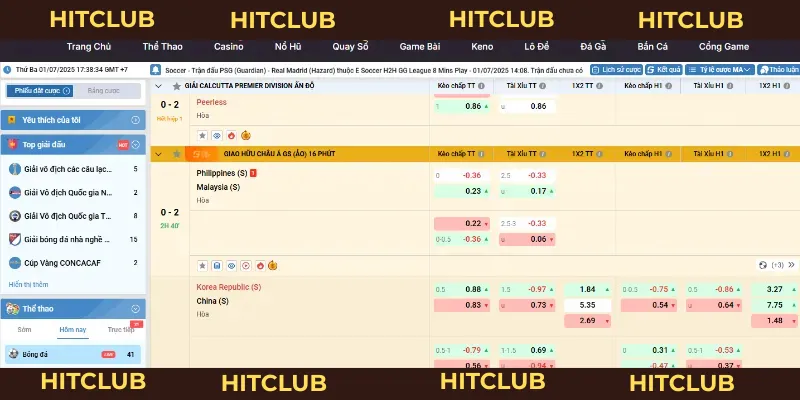The image size is (800, 400).
Task: Click info icon next to Kèo chấp H1 in Calcutta header
Action: (669, 86)
